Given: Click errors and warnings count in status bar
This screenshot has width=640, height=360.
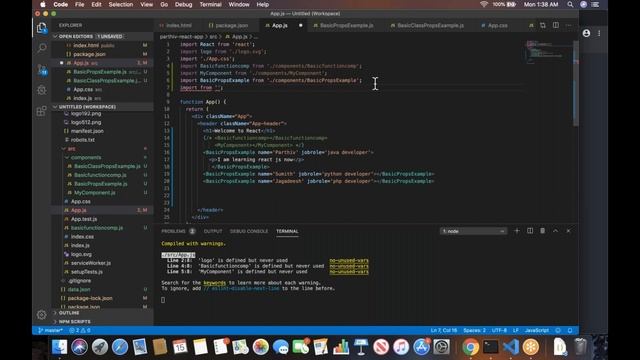Looking at the screenshot, I should 80,330.
